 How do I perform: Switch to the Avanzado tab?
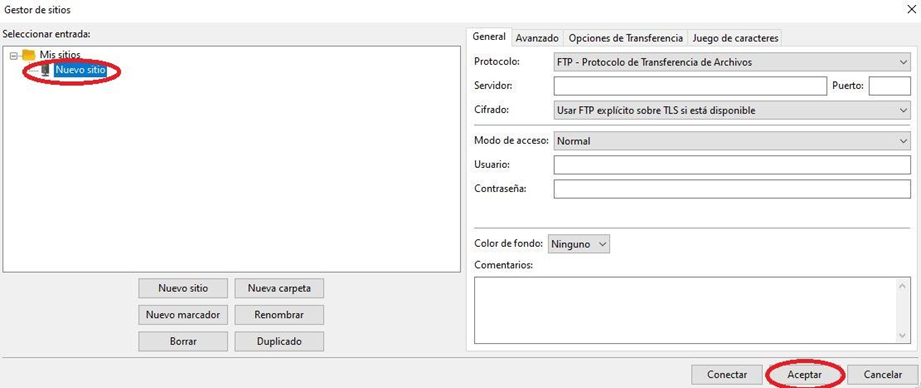click(537, 38)
